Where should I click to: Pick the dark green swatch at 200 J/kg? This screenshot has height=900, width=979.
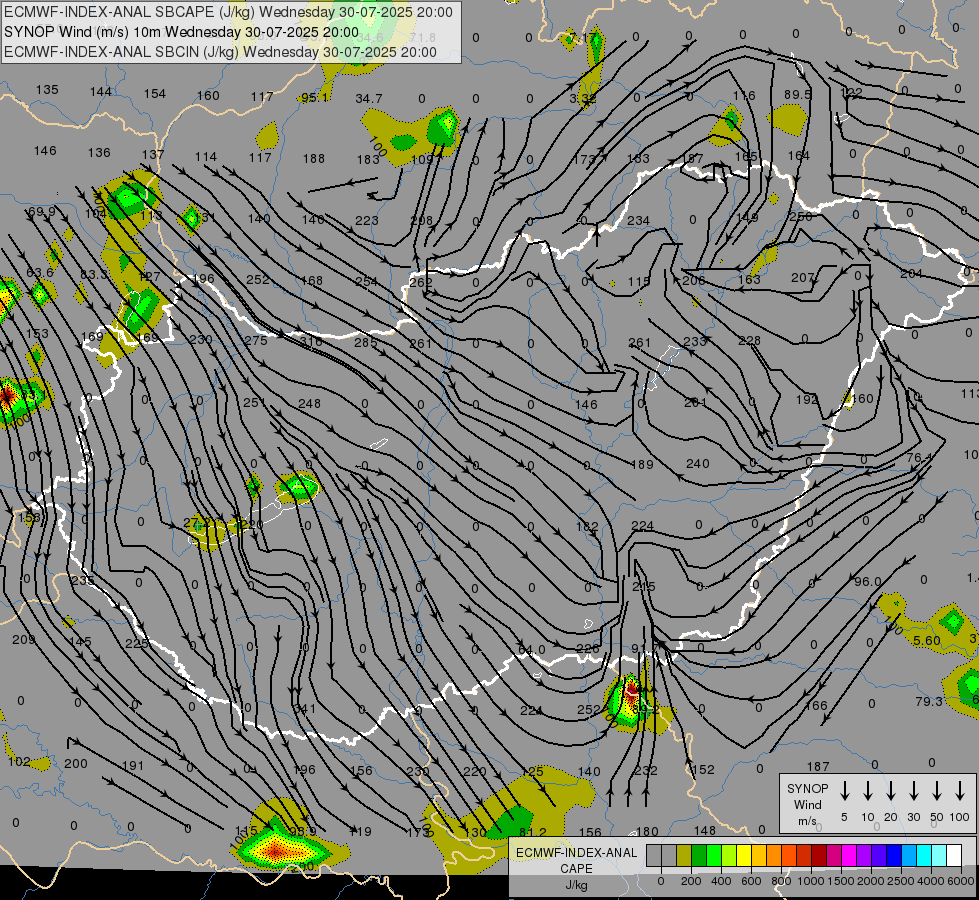tap(699, 856)
